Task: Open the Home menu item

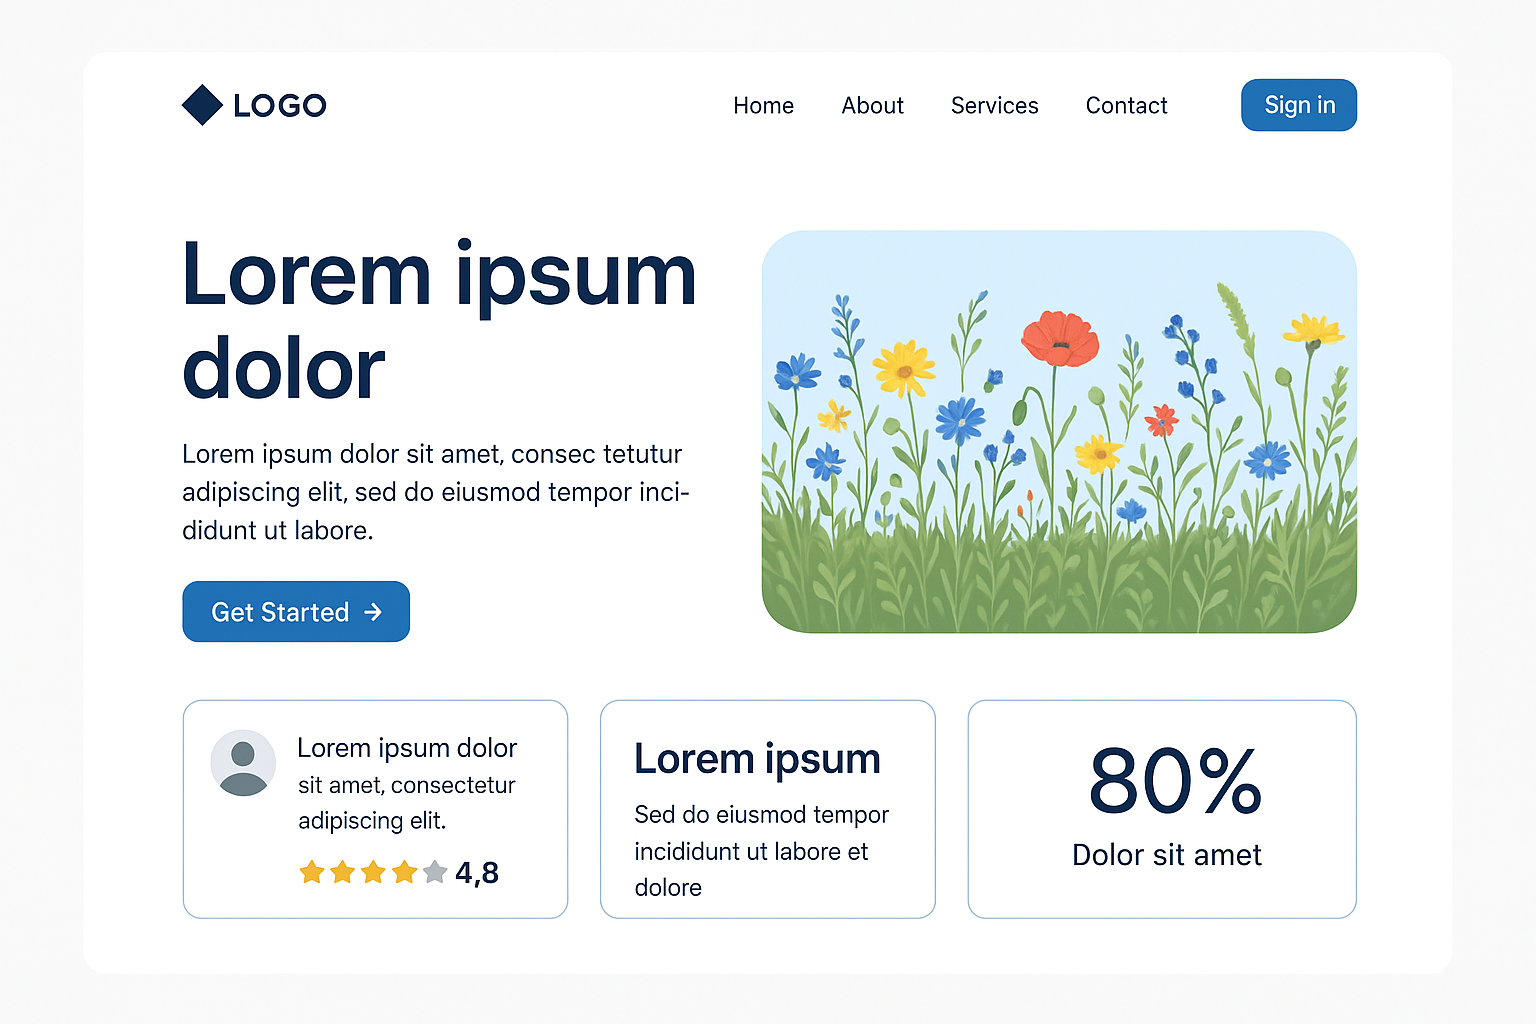Action: pos(763,106)
